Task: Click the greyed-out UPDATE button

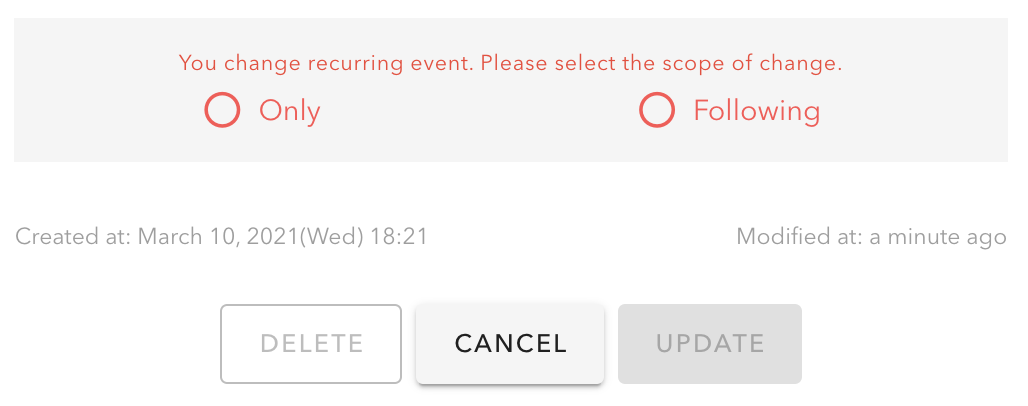Action: click(710, 344)
